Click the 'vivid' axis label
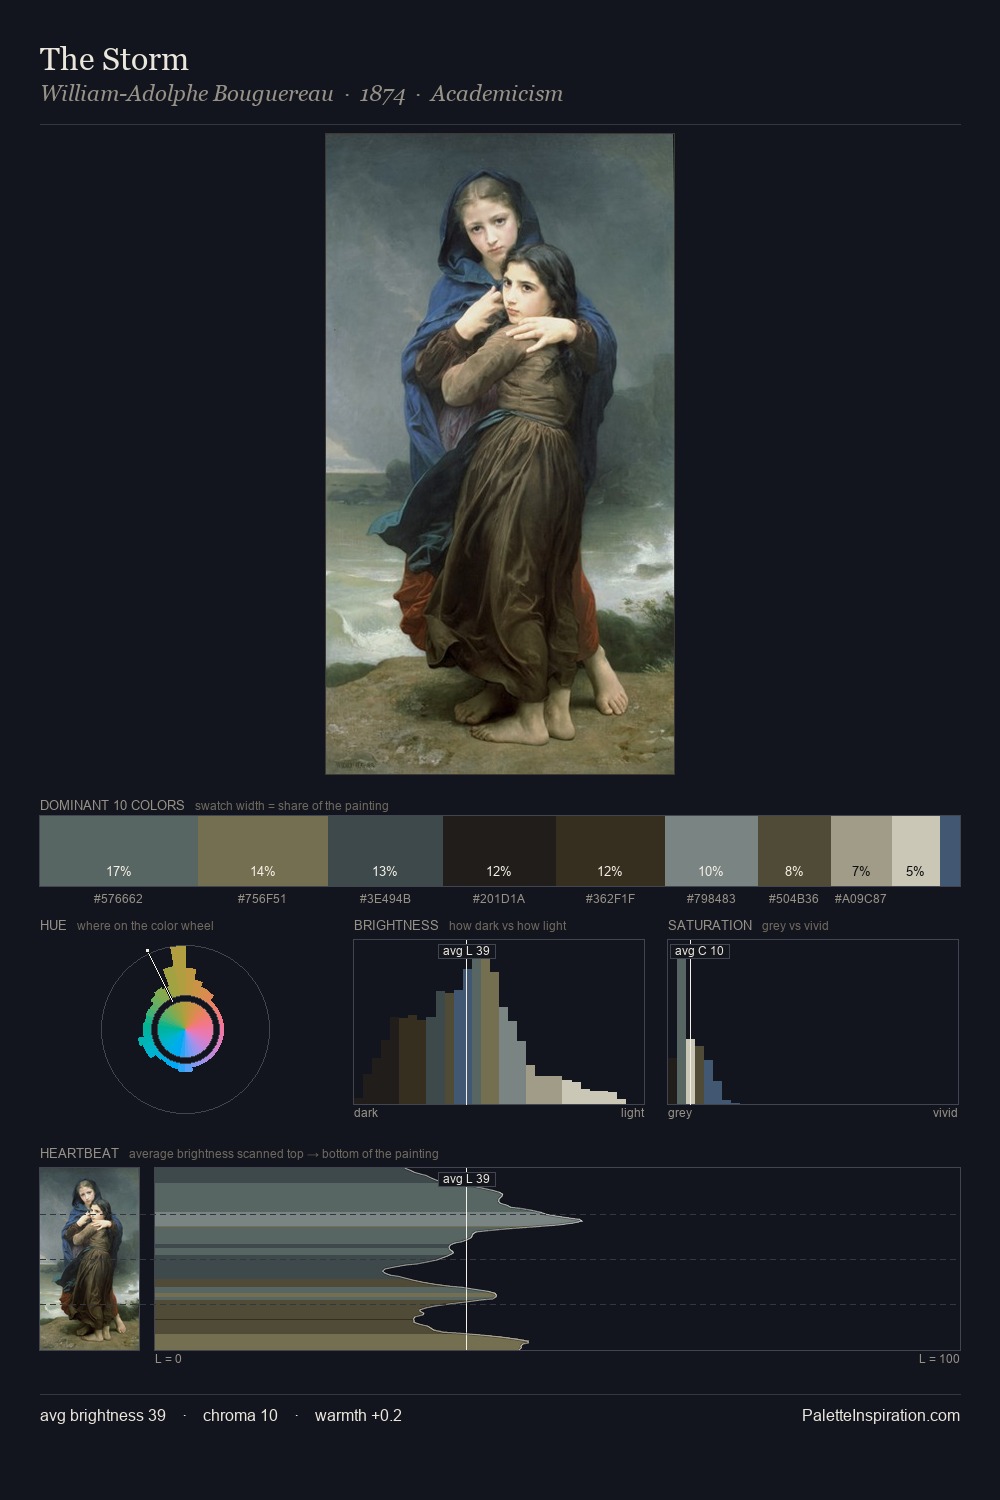The height and width of the screenshot is (1500, 1000). pos(945,1113)
